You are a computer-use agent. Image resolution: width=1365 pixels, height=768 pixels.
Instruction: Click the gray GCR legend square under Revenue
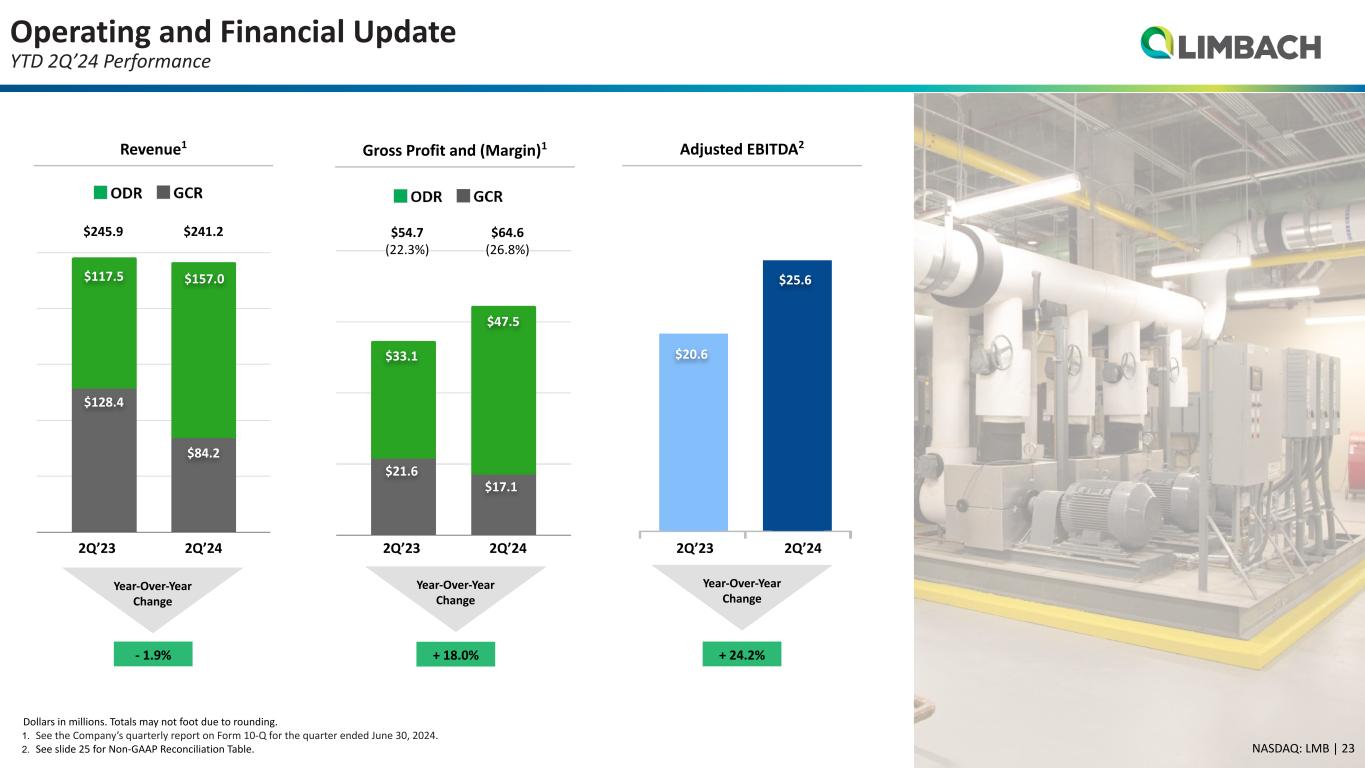[164, 193]
